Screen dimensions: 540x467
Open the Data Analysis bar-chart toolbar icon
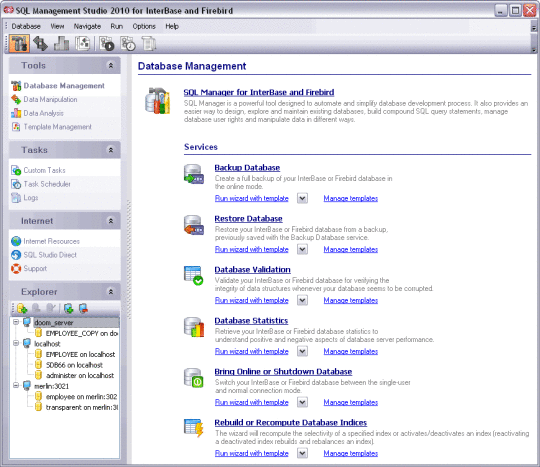click(x=61, y=43)
